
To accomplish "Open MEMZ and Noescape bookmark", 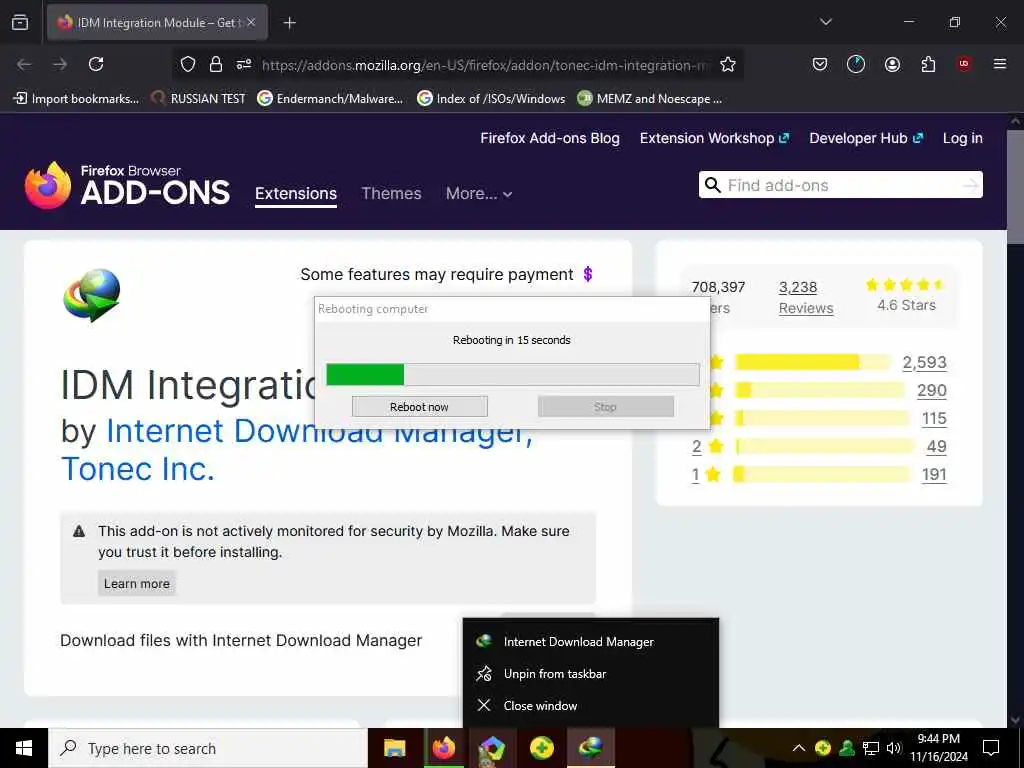I will pyautogui.click(x=650, y=99).
